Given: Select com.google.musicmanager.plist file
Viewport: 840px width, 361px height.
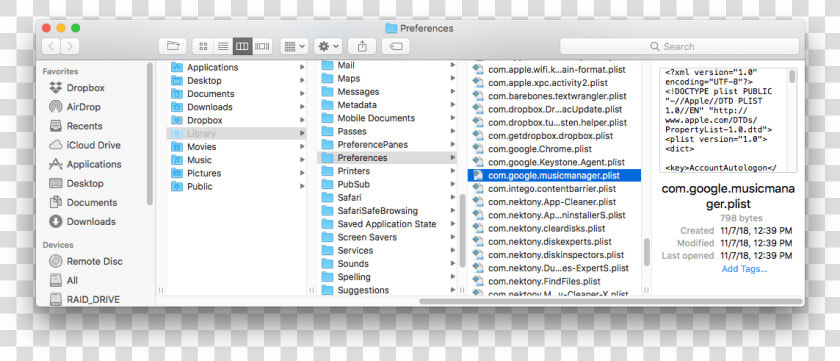Looking at the screenshot, I should (554, 176).
